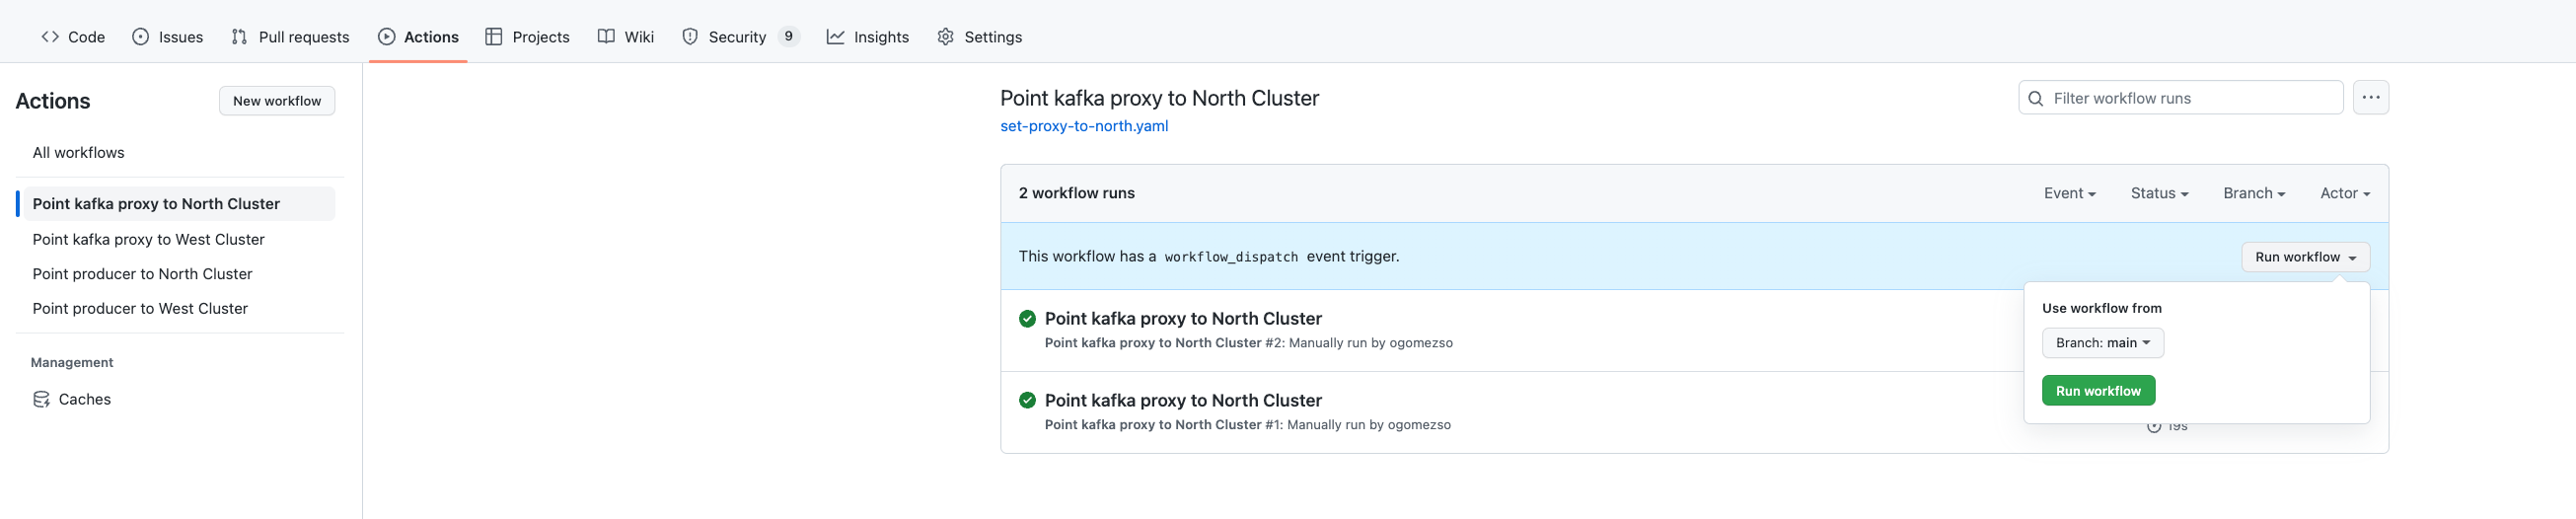Screen dimensions: 2576x519
Task: Open workflow run #2 title link
Action: click(x=1183, y=319)
